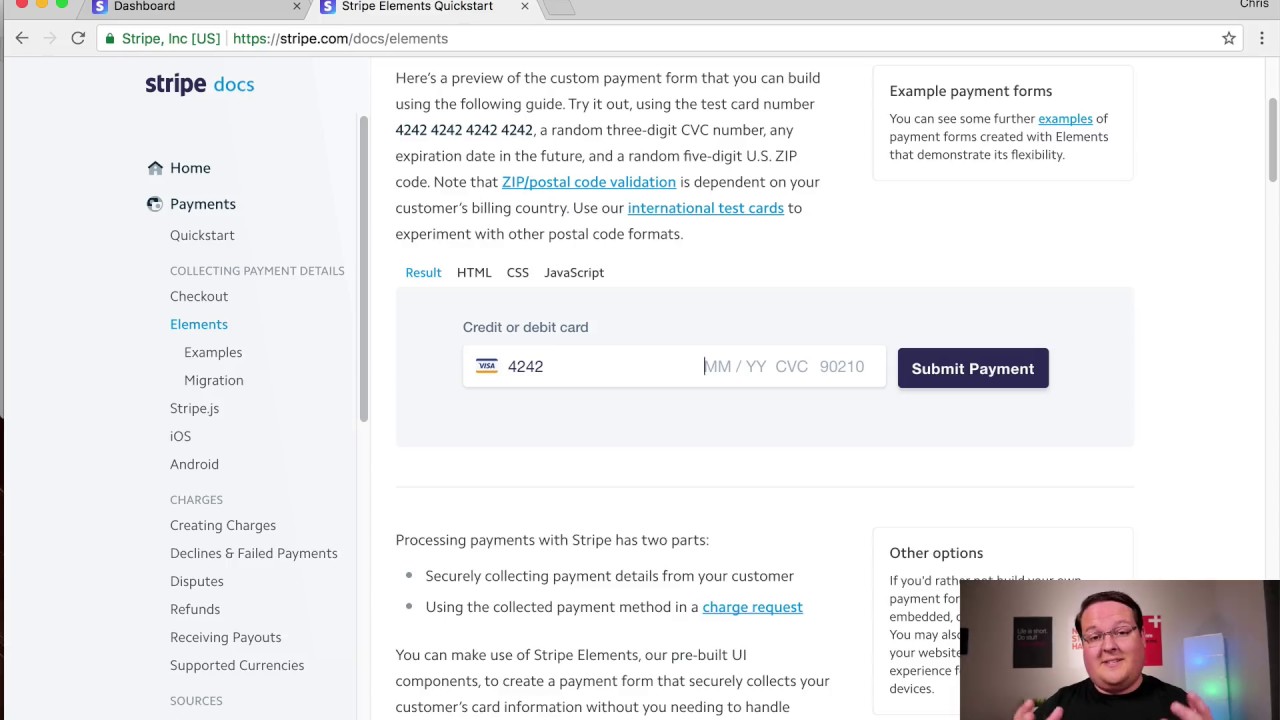This screenshot has height=720, width=1280.
Task: Open Migration under Elements
Action: coord(214,380)
